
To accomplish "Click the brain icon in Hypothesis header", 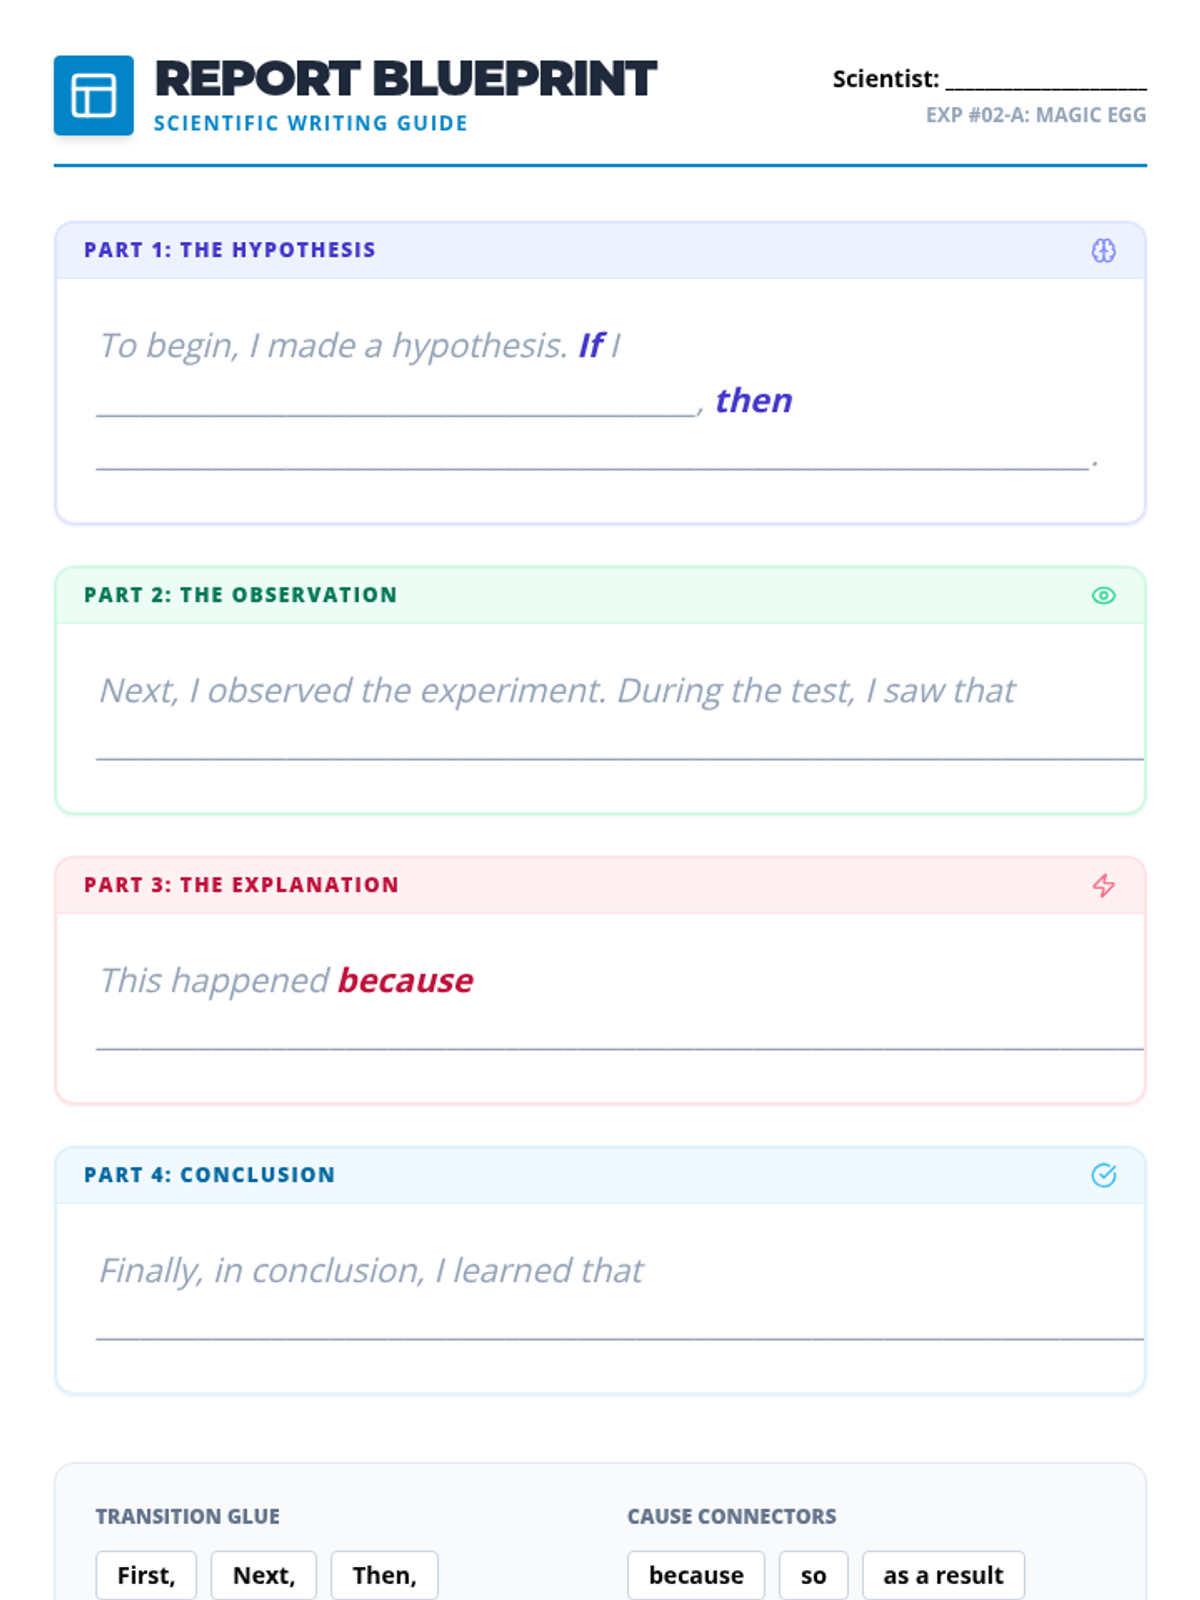I will click(1103, 250).
